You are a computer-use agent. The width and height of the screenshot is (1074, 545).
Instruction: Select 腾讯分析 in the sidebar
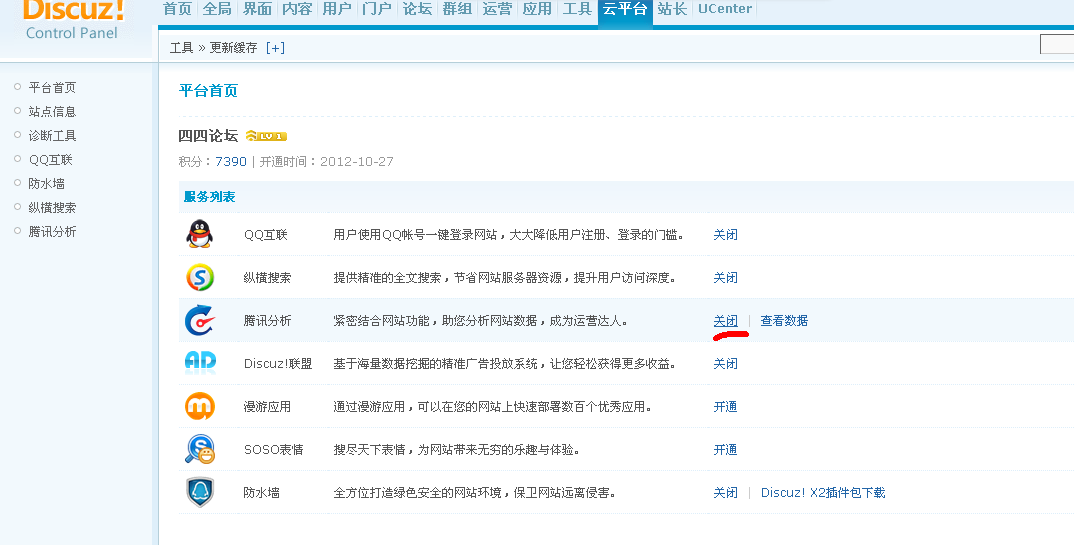(x=52, y=231)
